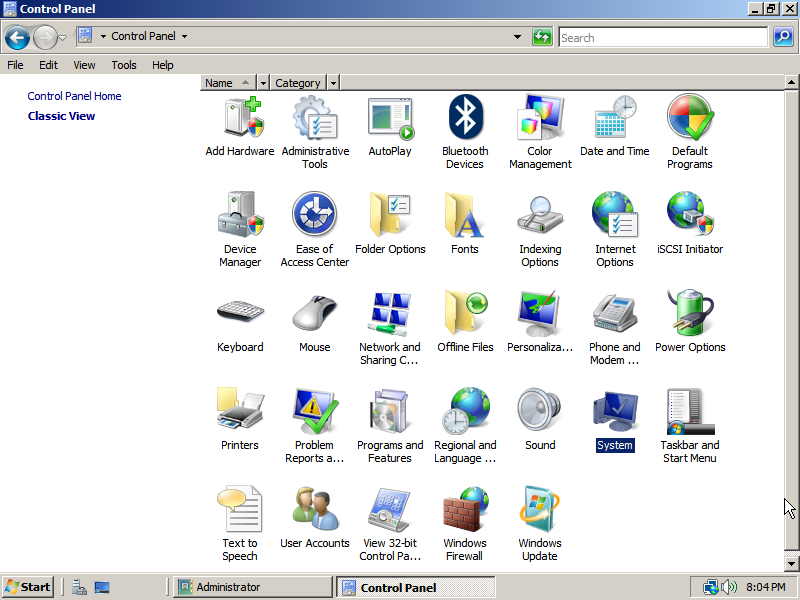This screenshot has width=800, height=600.
Task: Click inside the Search box
Action: pos(662,37)
